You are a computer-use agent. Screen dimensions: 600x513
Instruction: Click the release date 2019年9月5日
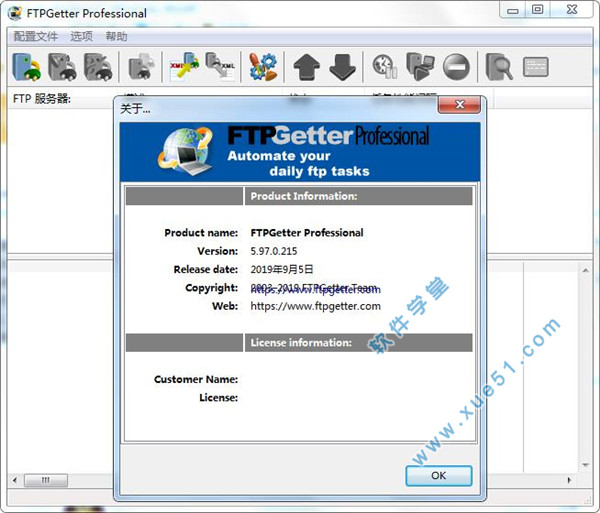coord(282,269)
